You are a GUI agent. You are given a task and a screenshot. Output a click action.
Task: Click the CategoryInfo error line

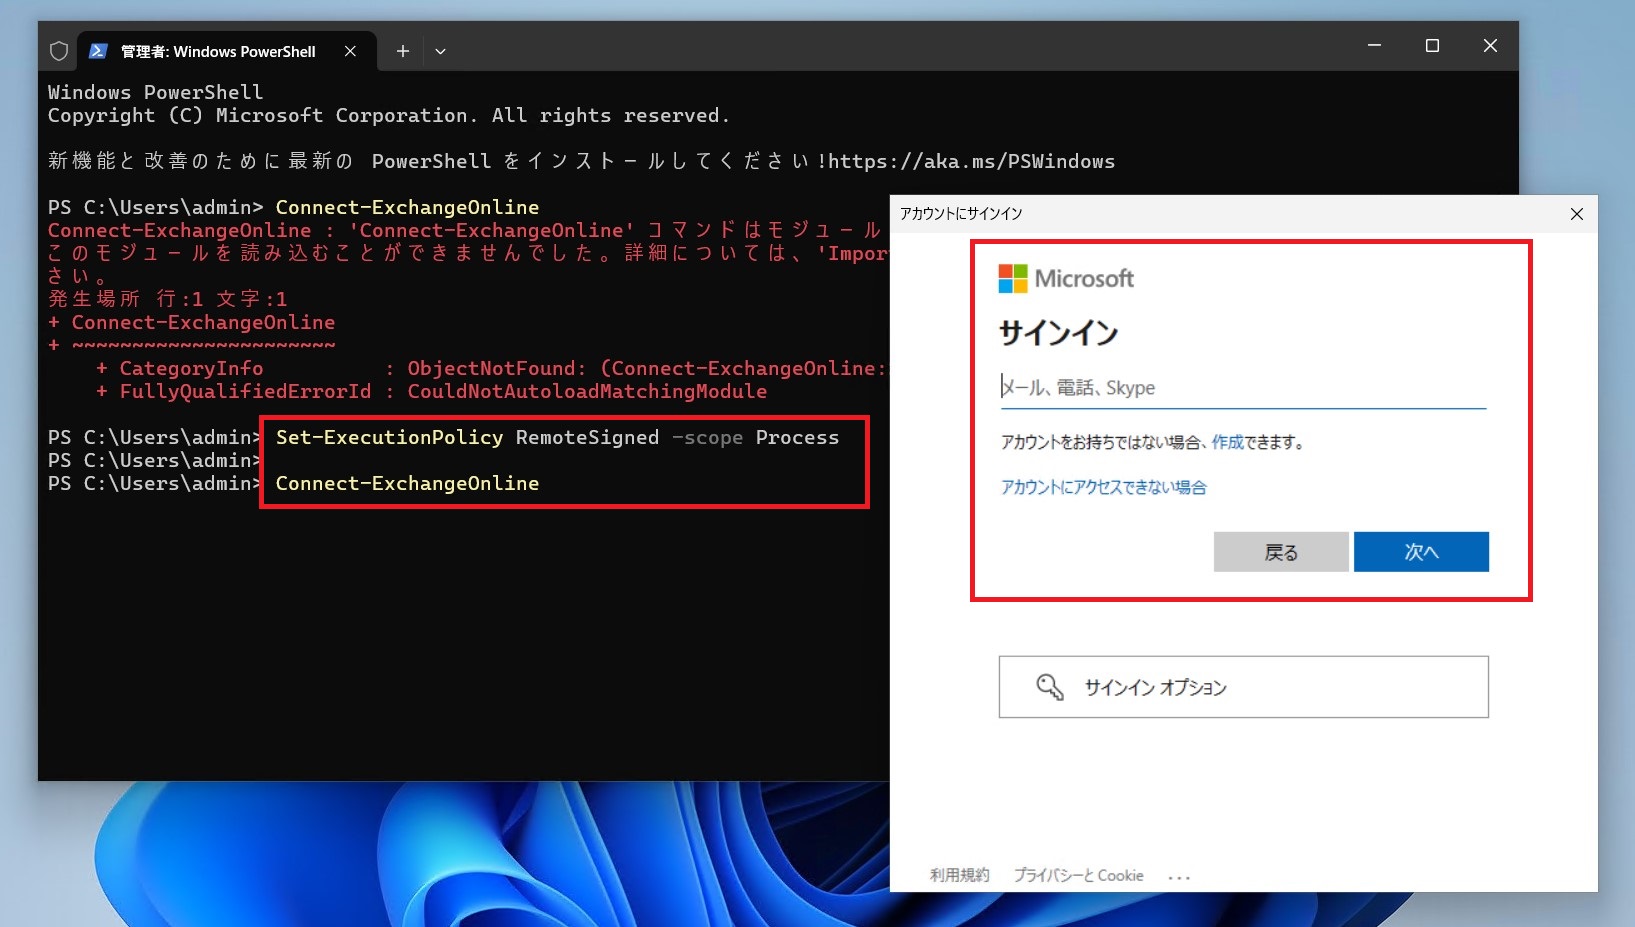click(490, 368)
